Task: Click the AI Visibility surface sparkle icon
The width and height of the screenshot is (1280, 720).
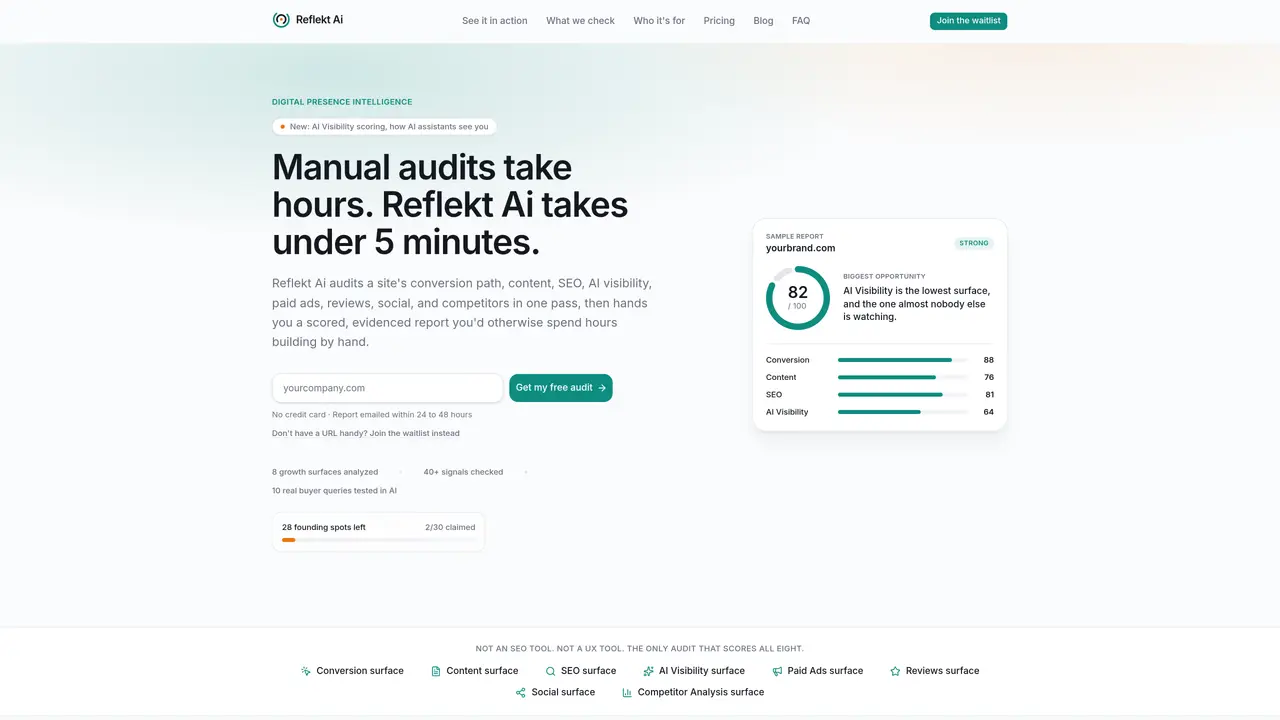Action: (649, 671)
